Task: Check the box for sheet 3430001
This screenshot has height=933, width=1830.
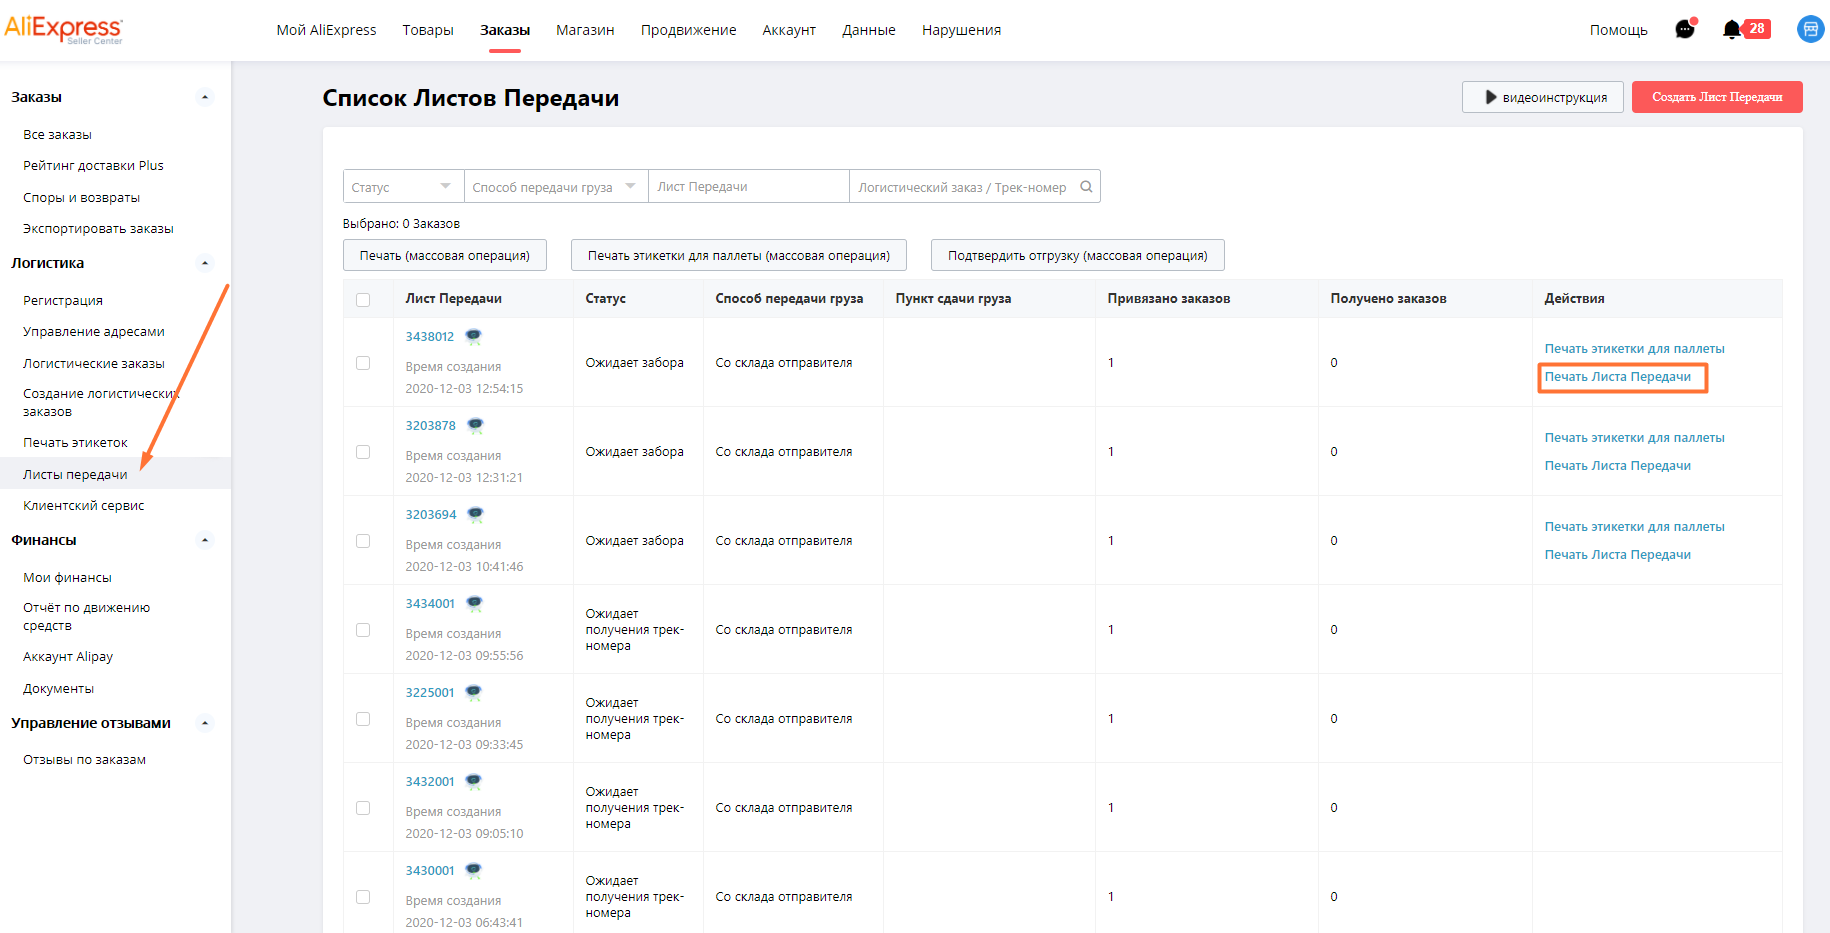Action: (x=363, y=897)
